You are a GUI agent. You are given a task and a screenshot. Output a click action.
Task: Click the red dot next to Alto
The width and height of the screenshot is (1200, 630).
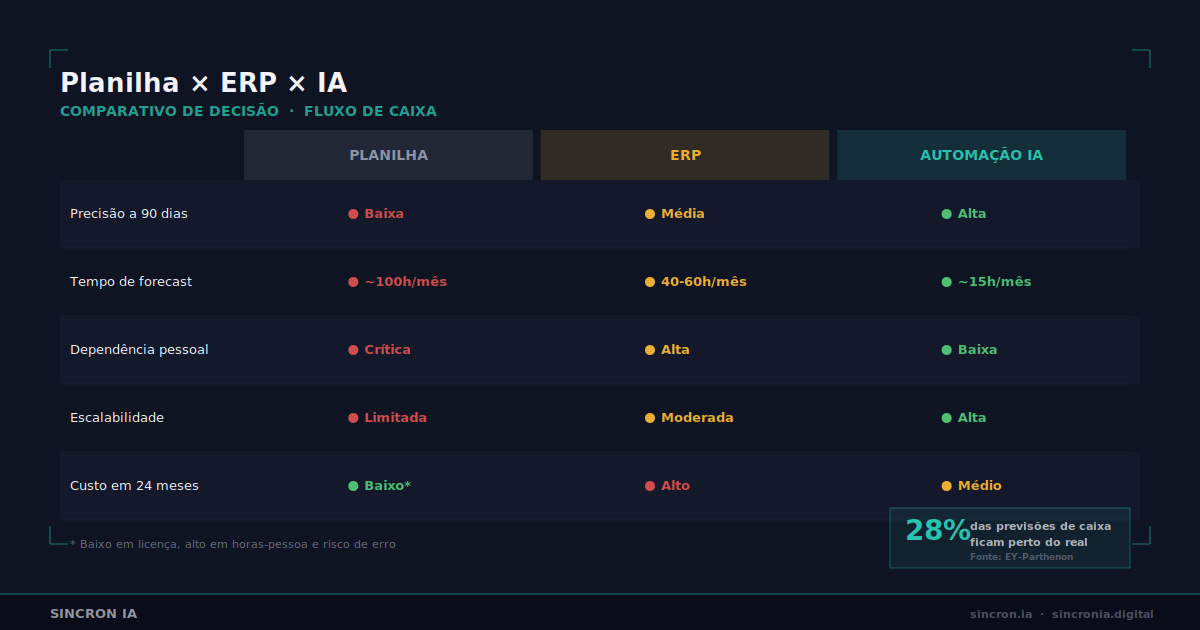tap(650, 486)
